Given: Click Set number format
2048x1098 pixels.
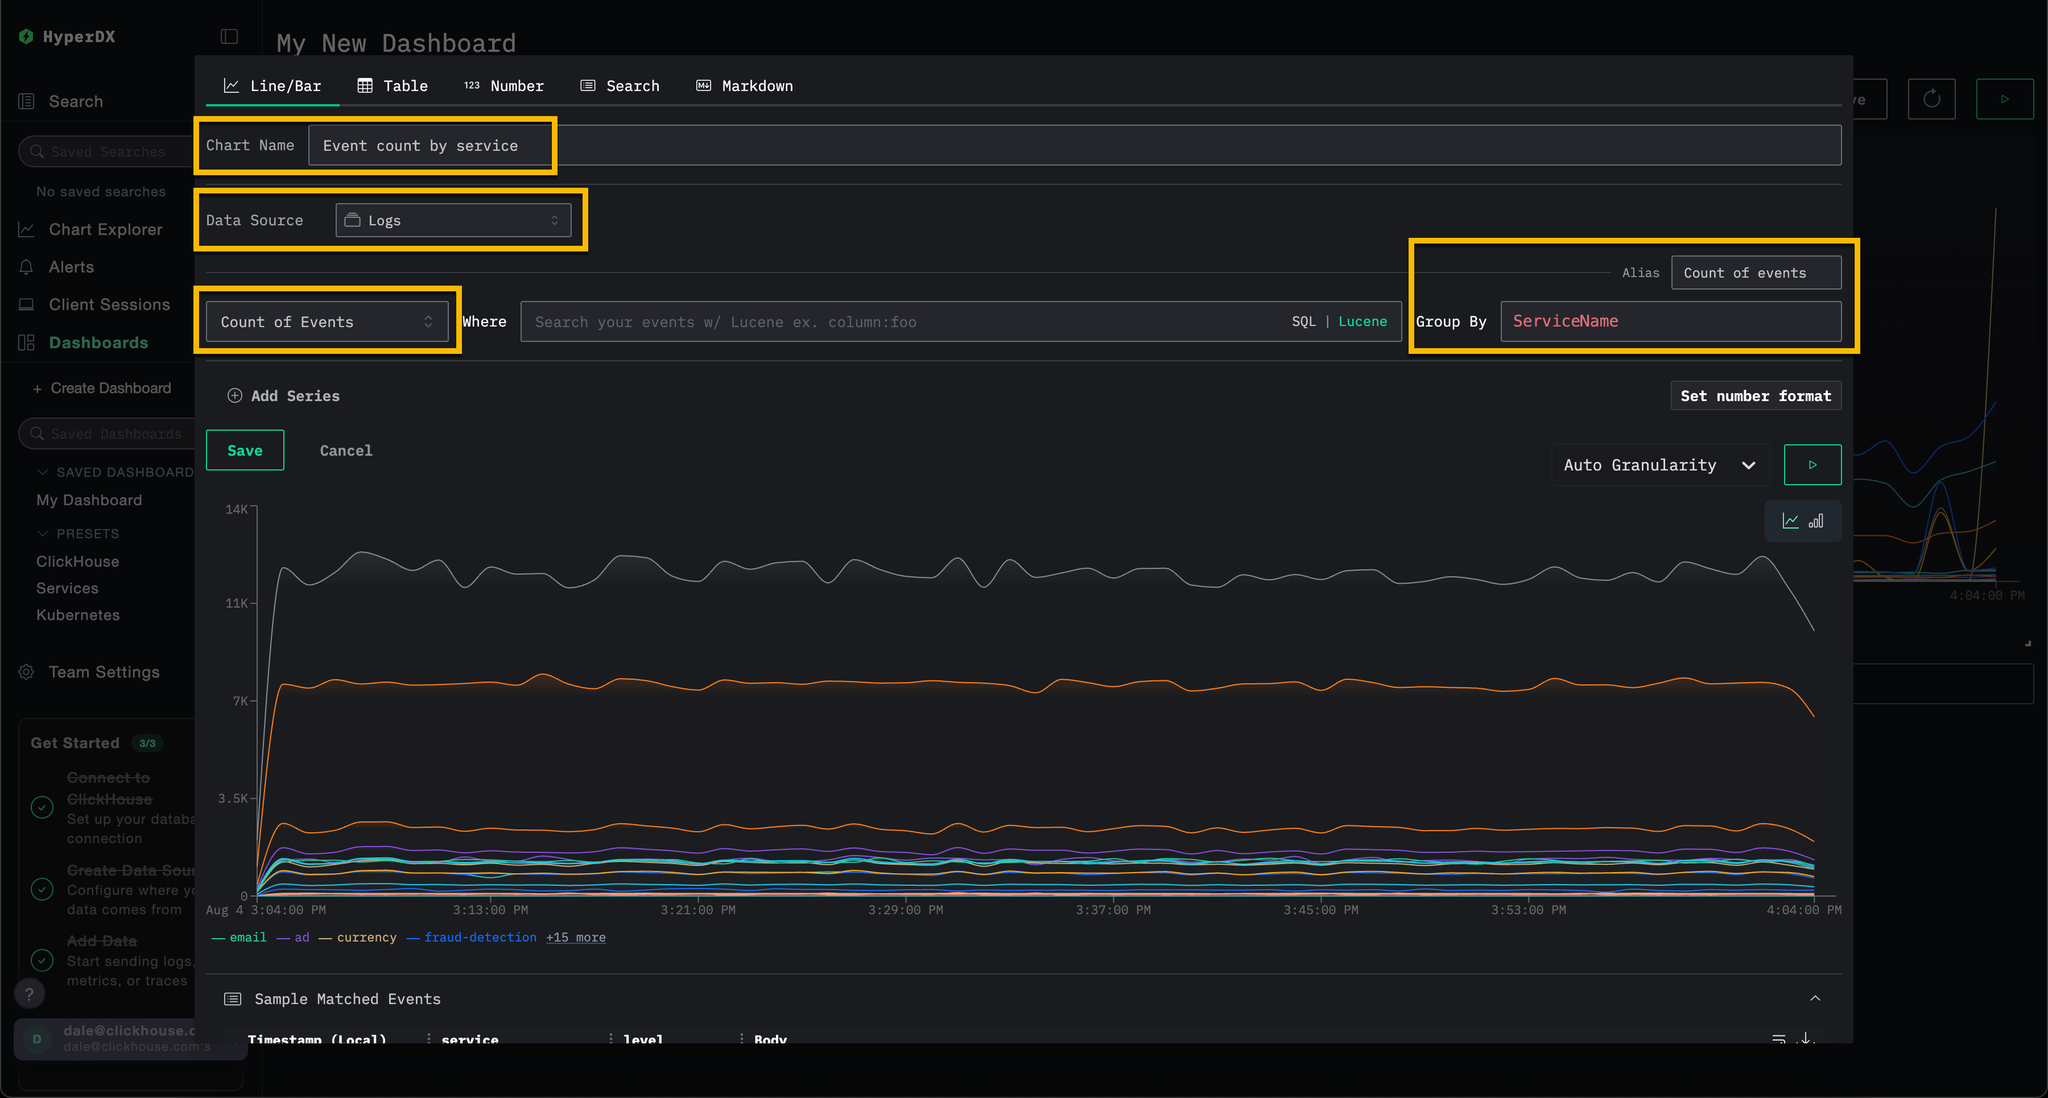Looking at the screenshot, I should (x=1755, y=395).
